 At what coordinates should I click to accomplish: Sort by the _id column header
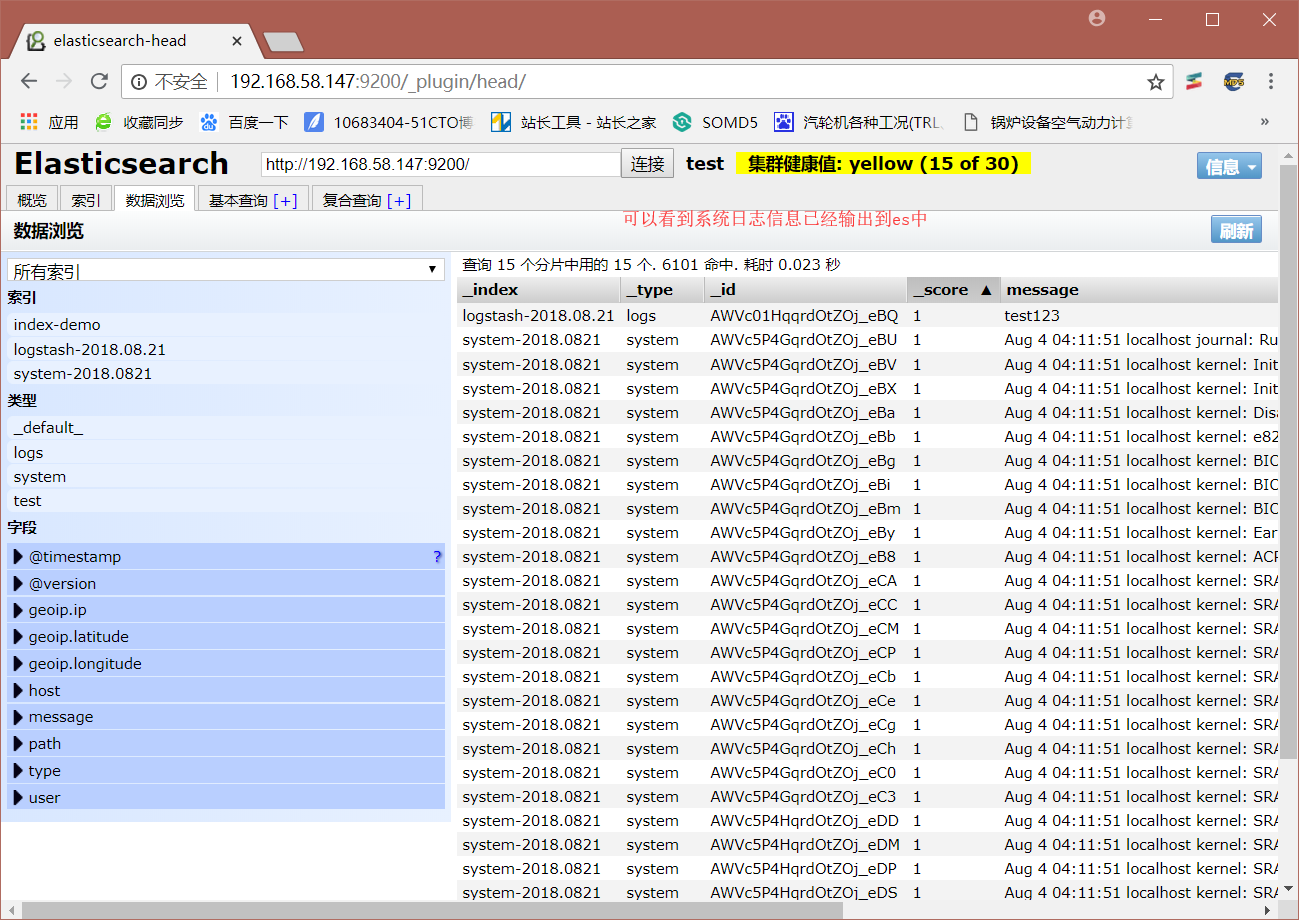[805, 290]
